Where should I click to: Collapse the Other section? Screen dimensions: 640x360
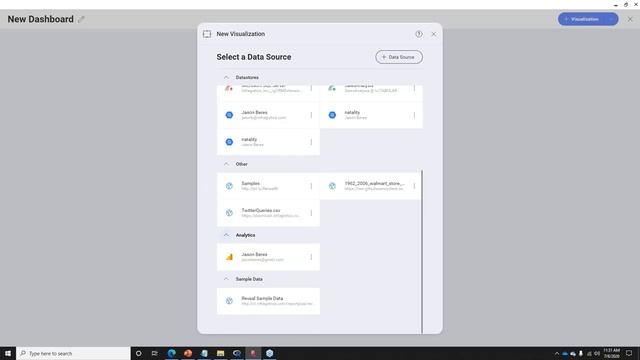pyautogui.click(x=227, y=164)
